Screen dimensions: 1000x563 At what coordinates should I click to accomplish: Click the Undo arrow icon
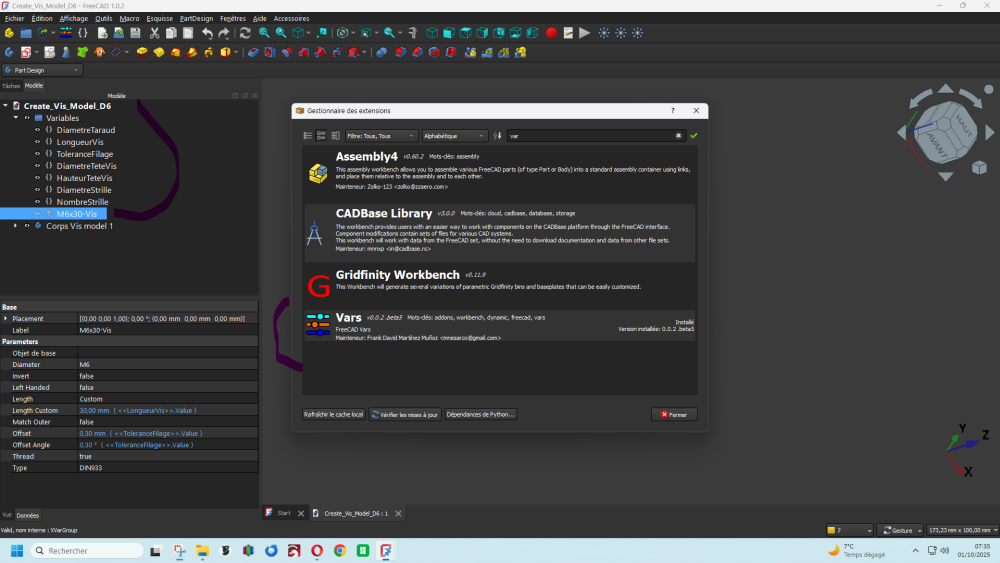tap(207, 33)
